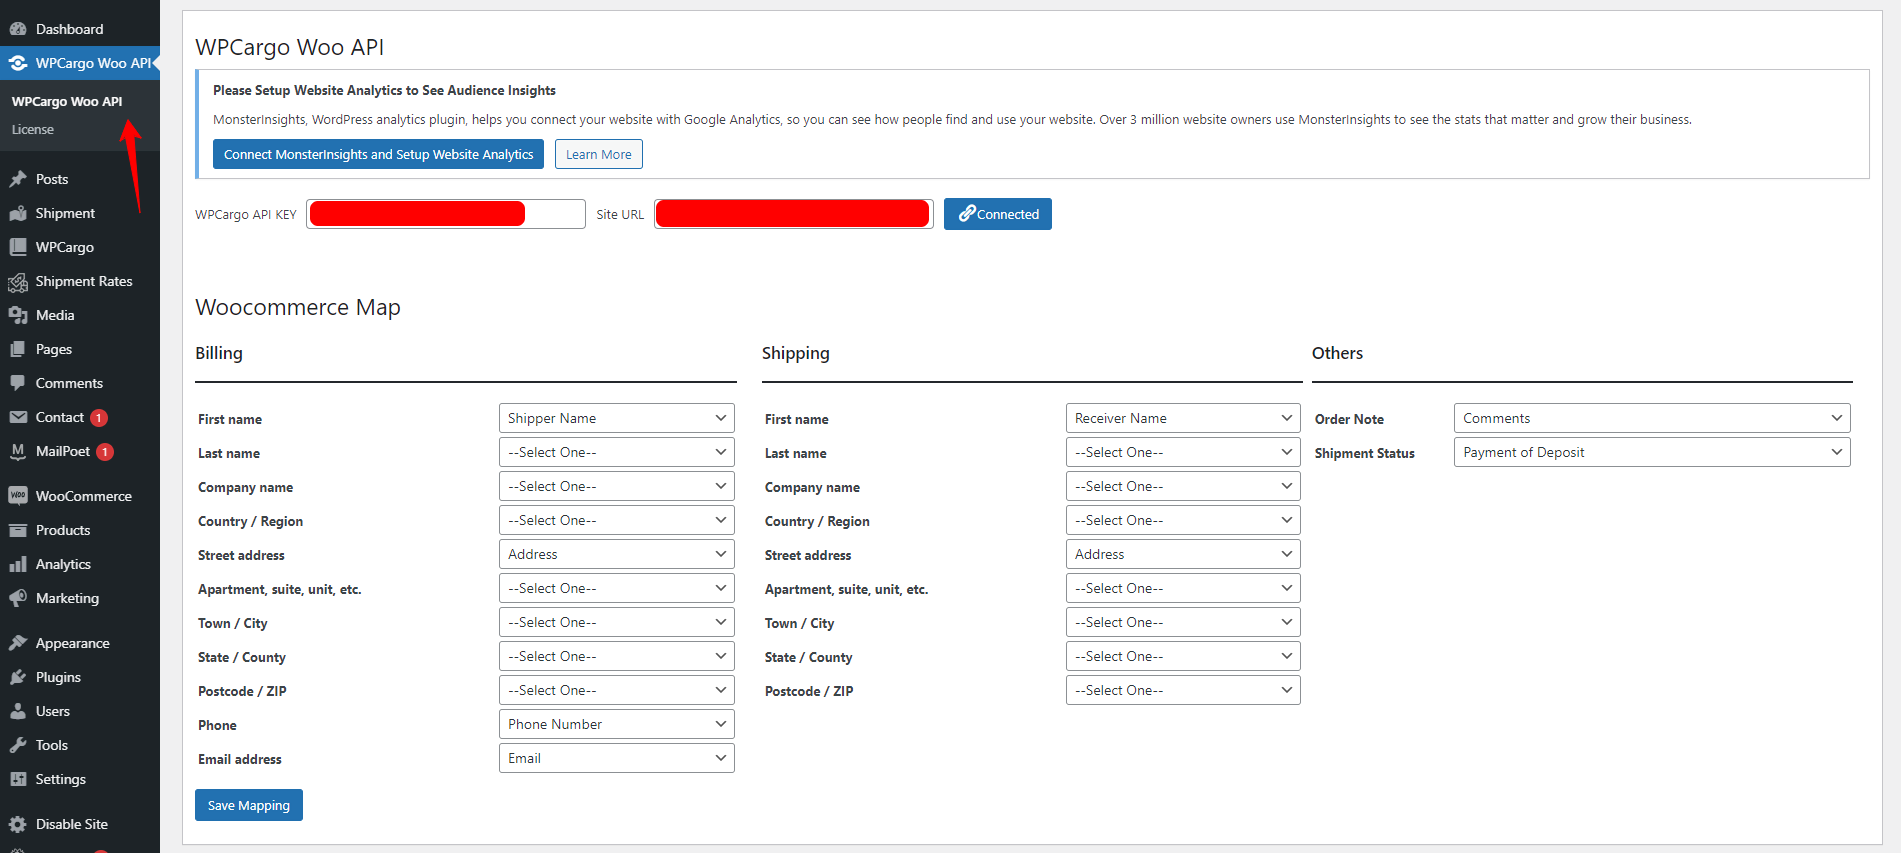This screenshot has height=853, width=1901.
Task: Open Billing First name dropdown
Action: point(616,418)
